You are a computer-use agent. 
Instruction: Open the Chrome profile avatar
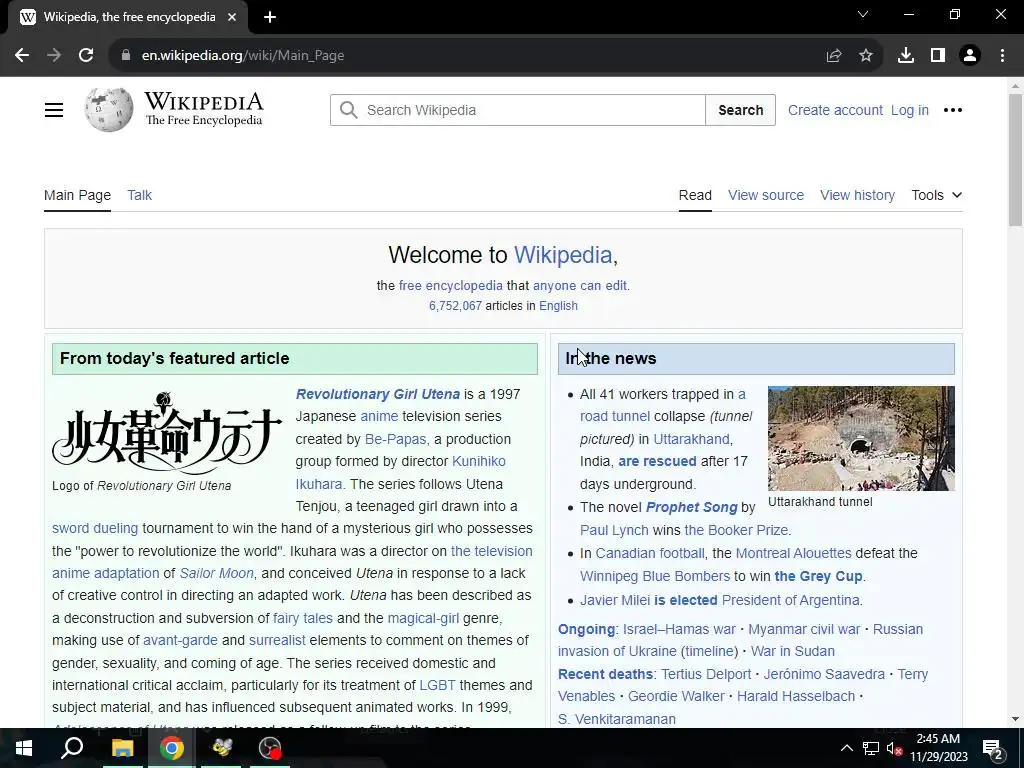point(970,56)
